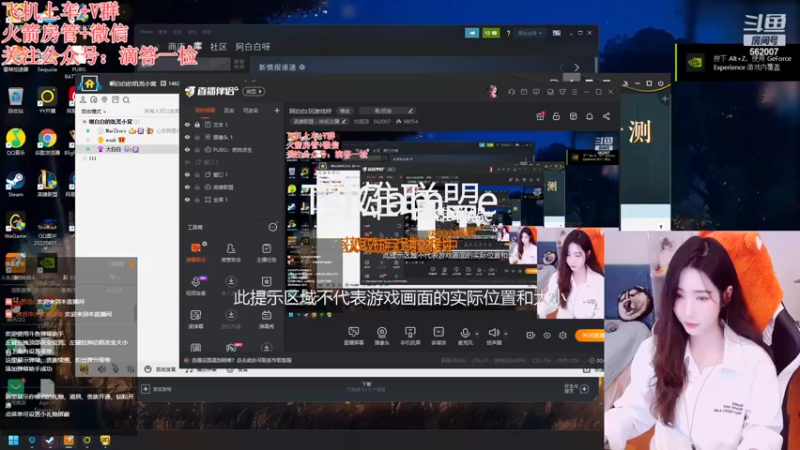Switch to first scene tab
800x450 pixels.
(x=205, y=110)
